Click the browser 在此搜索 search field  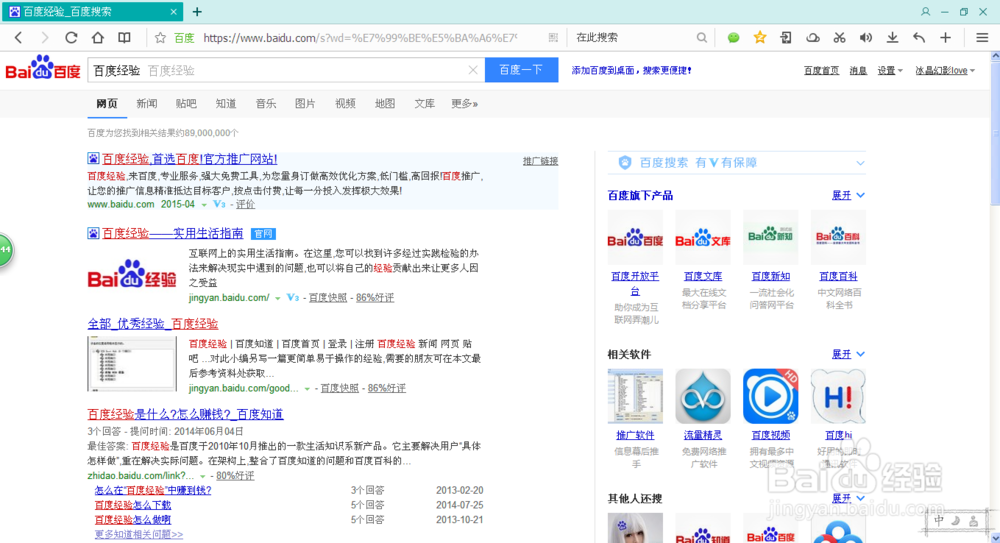pos(631,38)
